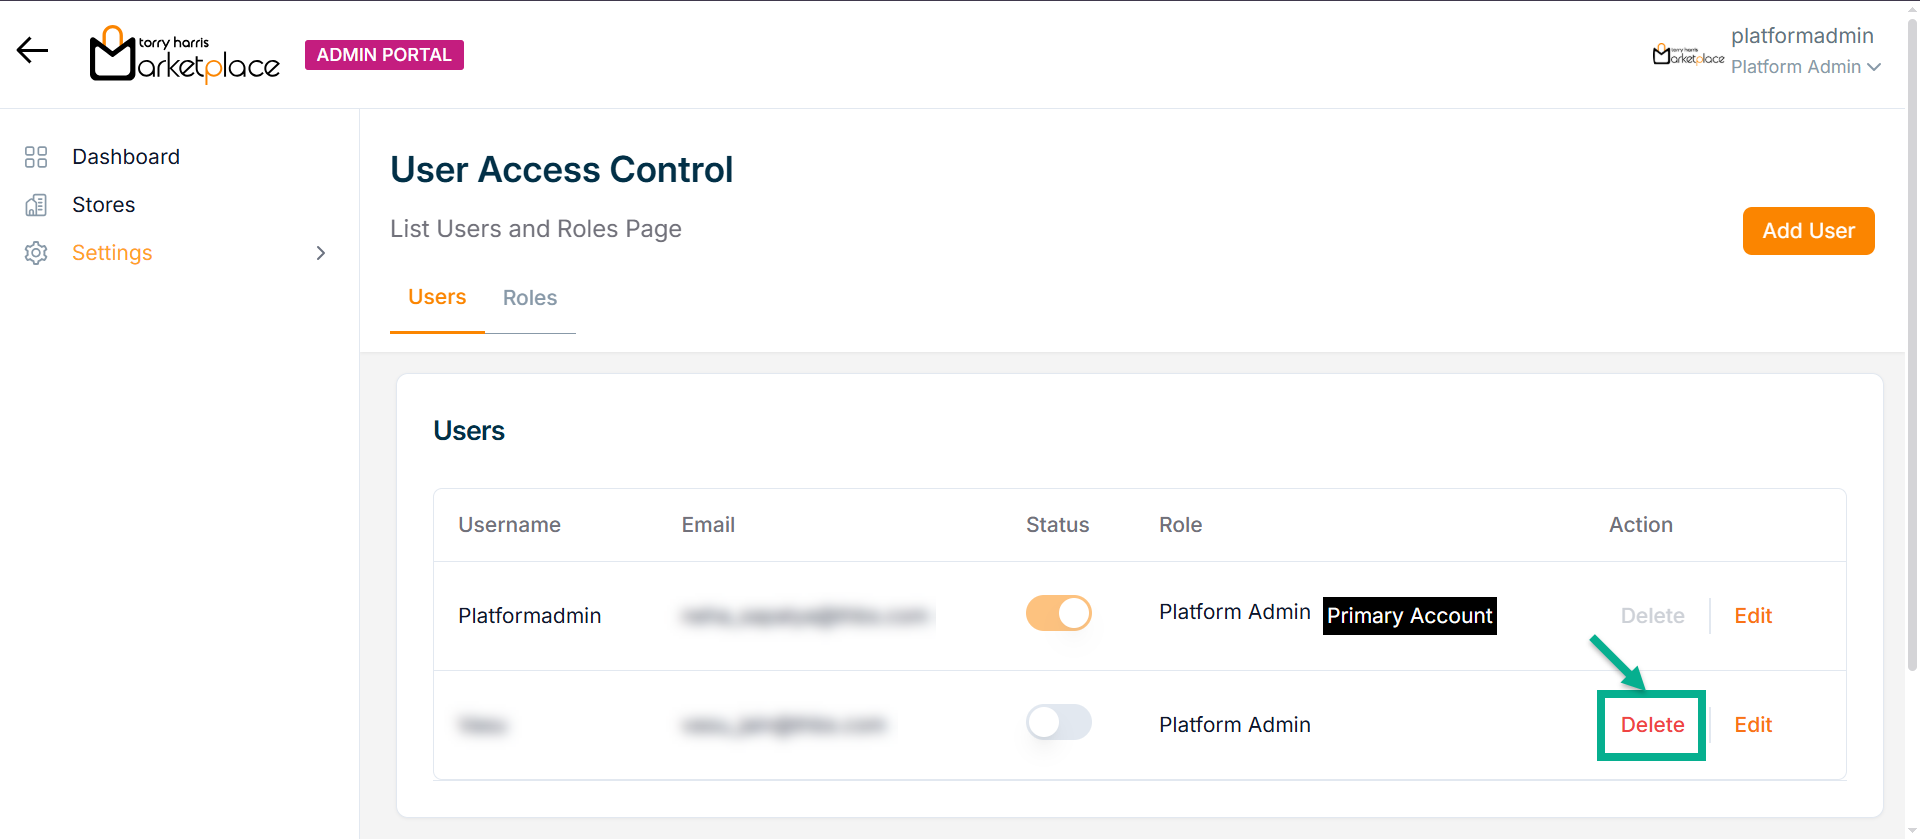This screenshot has width=1920, height=839.
Task: Expand the Settings submenu chevron
Action: [x=321, y=253]
